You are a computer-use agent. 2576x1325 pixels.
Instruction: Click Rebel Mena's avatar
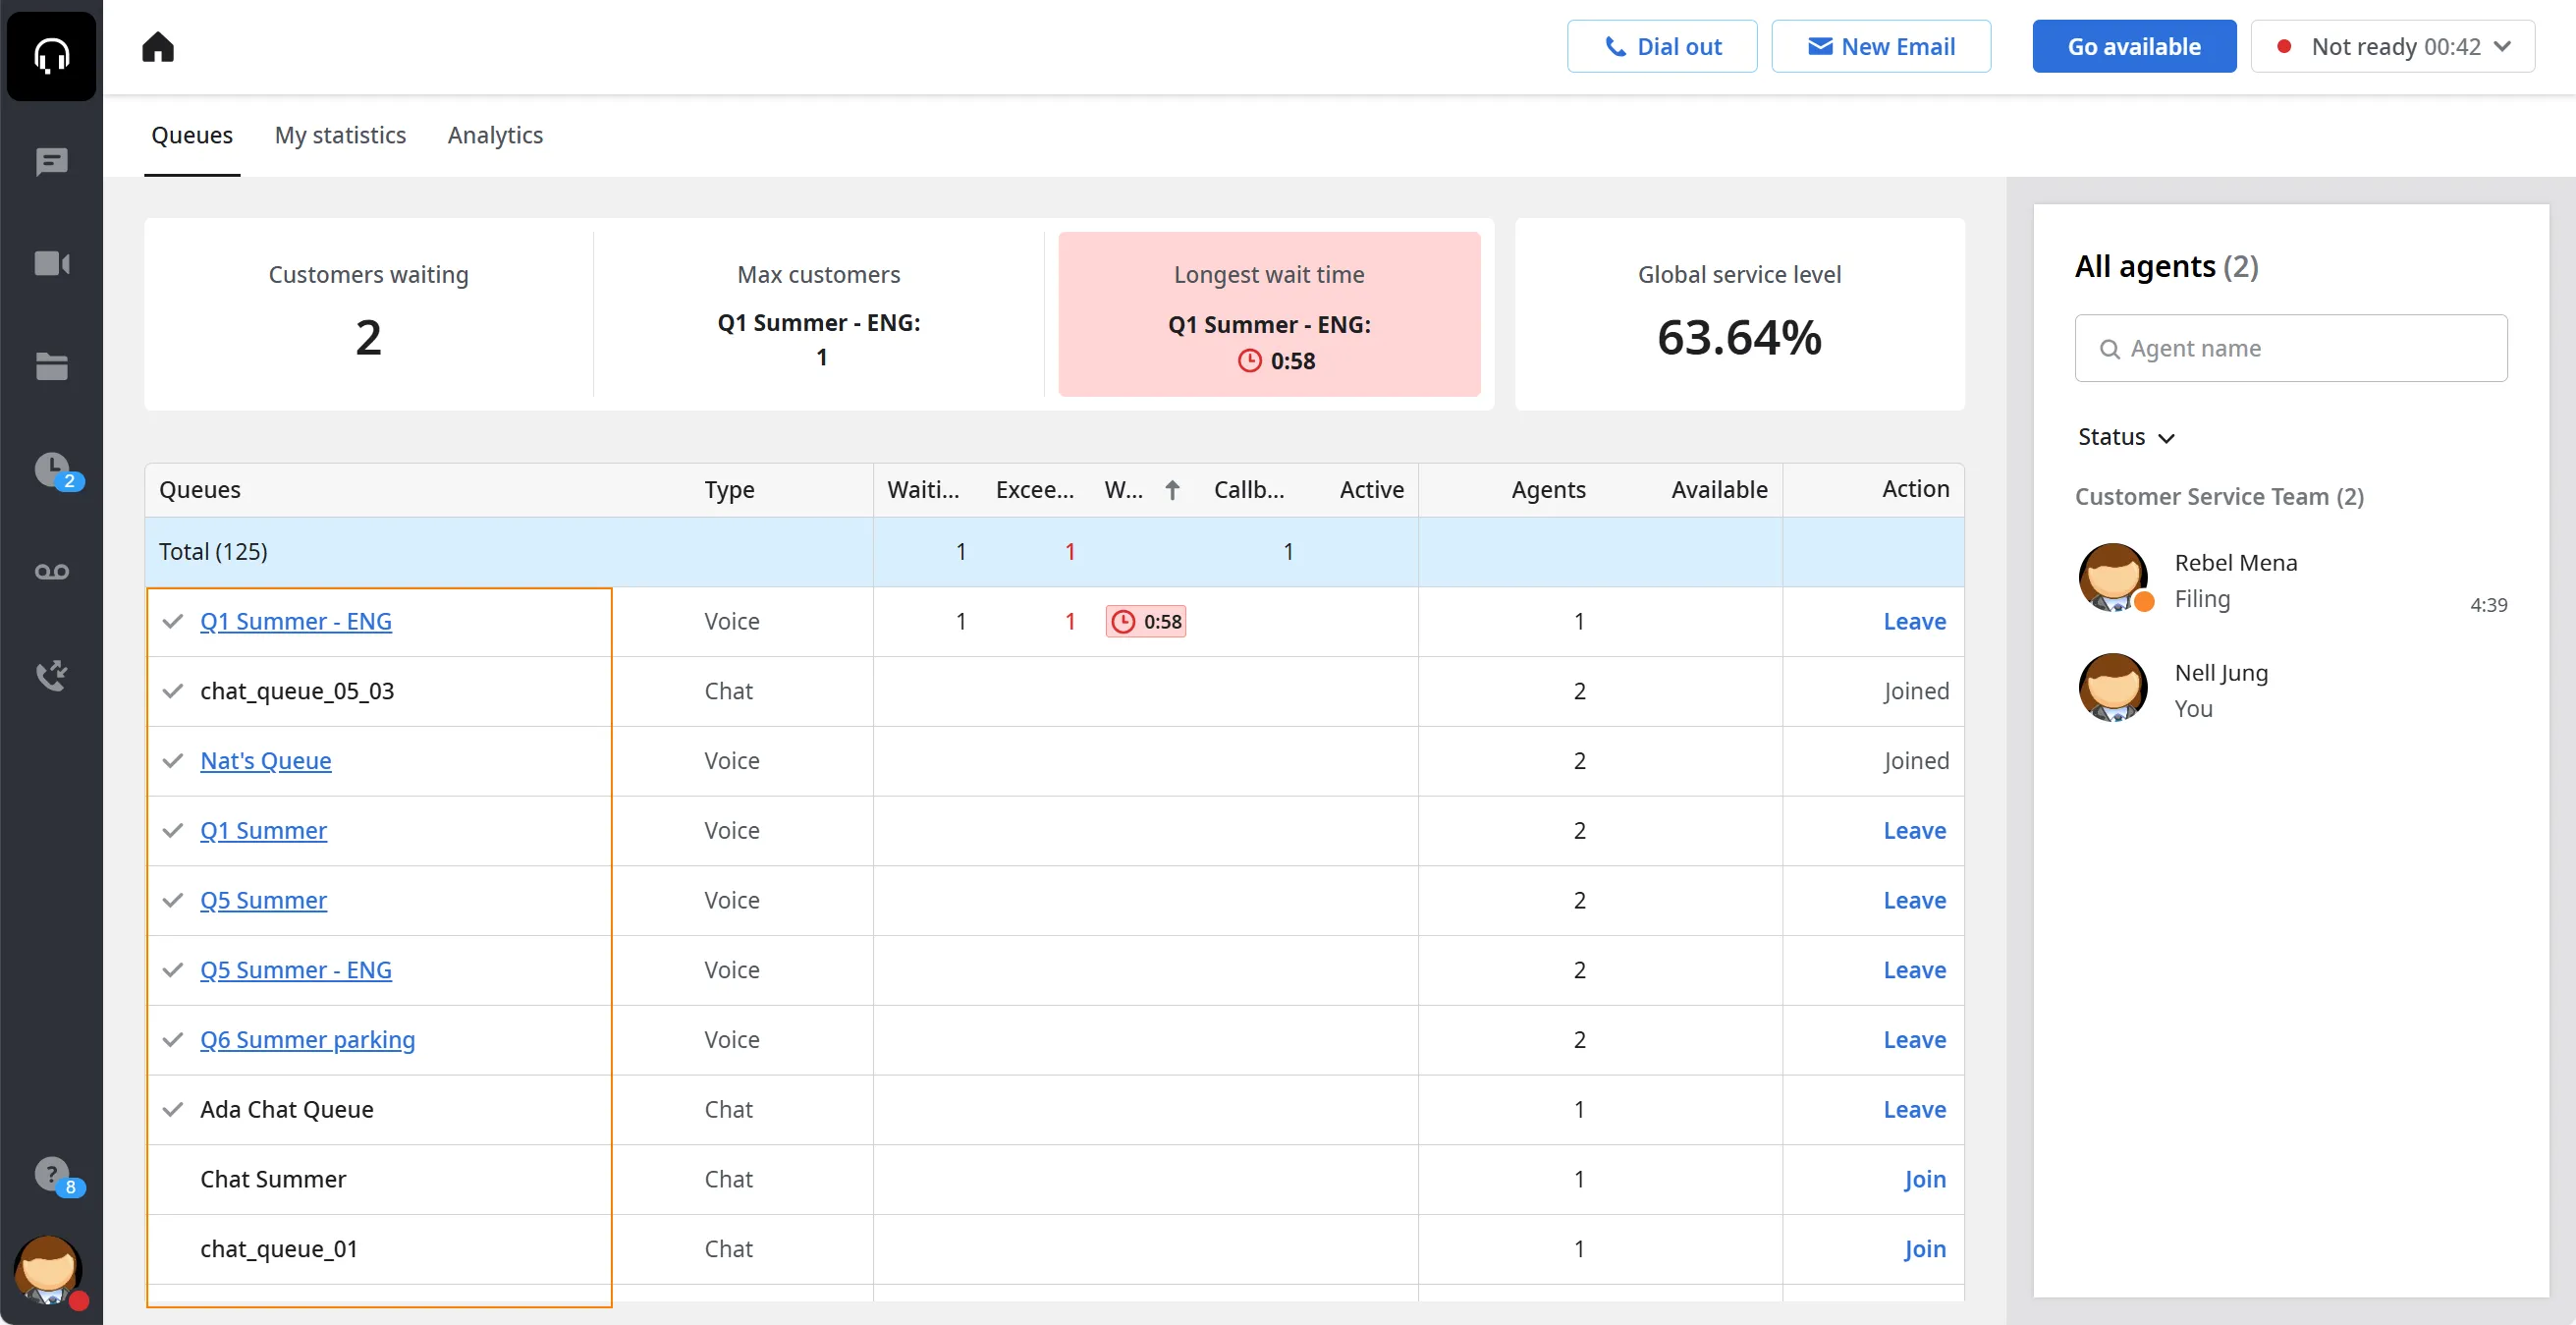click(x=2113, y=577)
